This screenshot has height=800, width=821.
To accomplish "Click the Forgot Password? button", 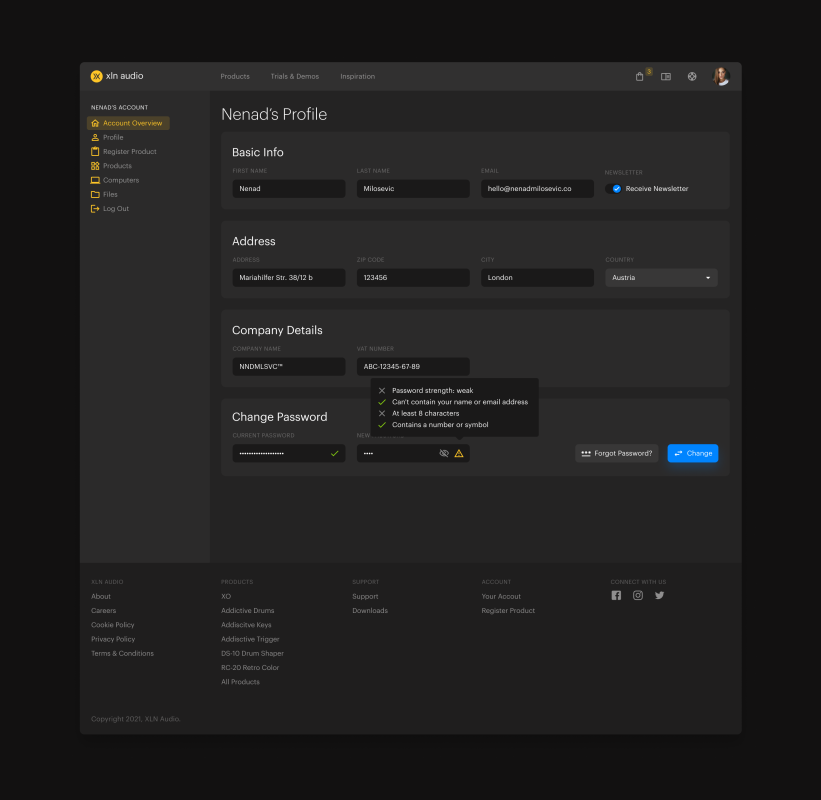I will tap(616, 454).
